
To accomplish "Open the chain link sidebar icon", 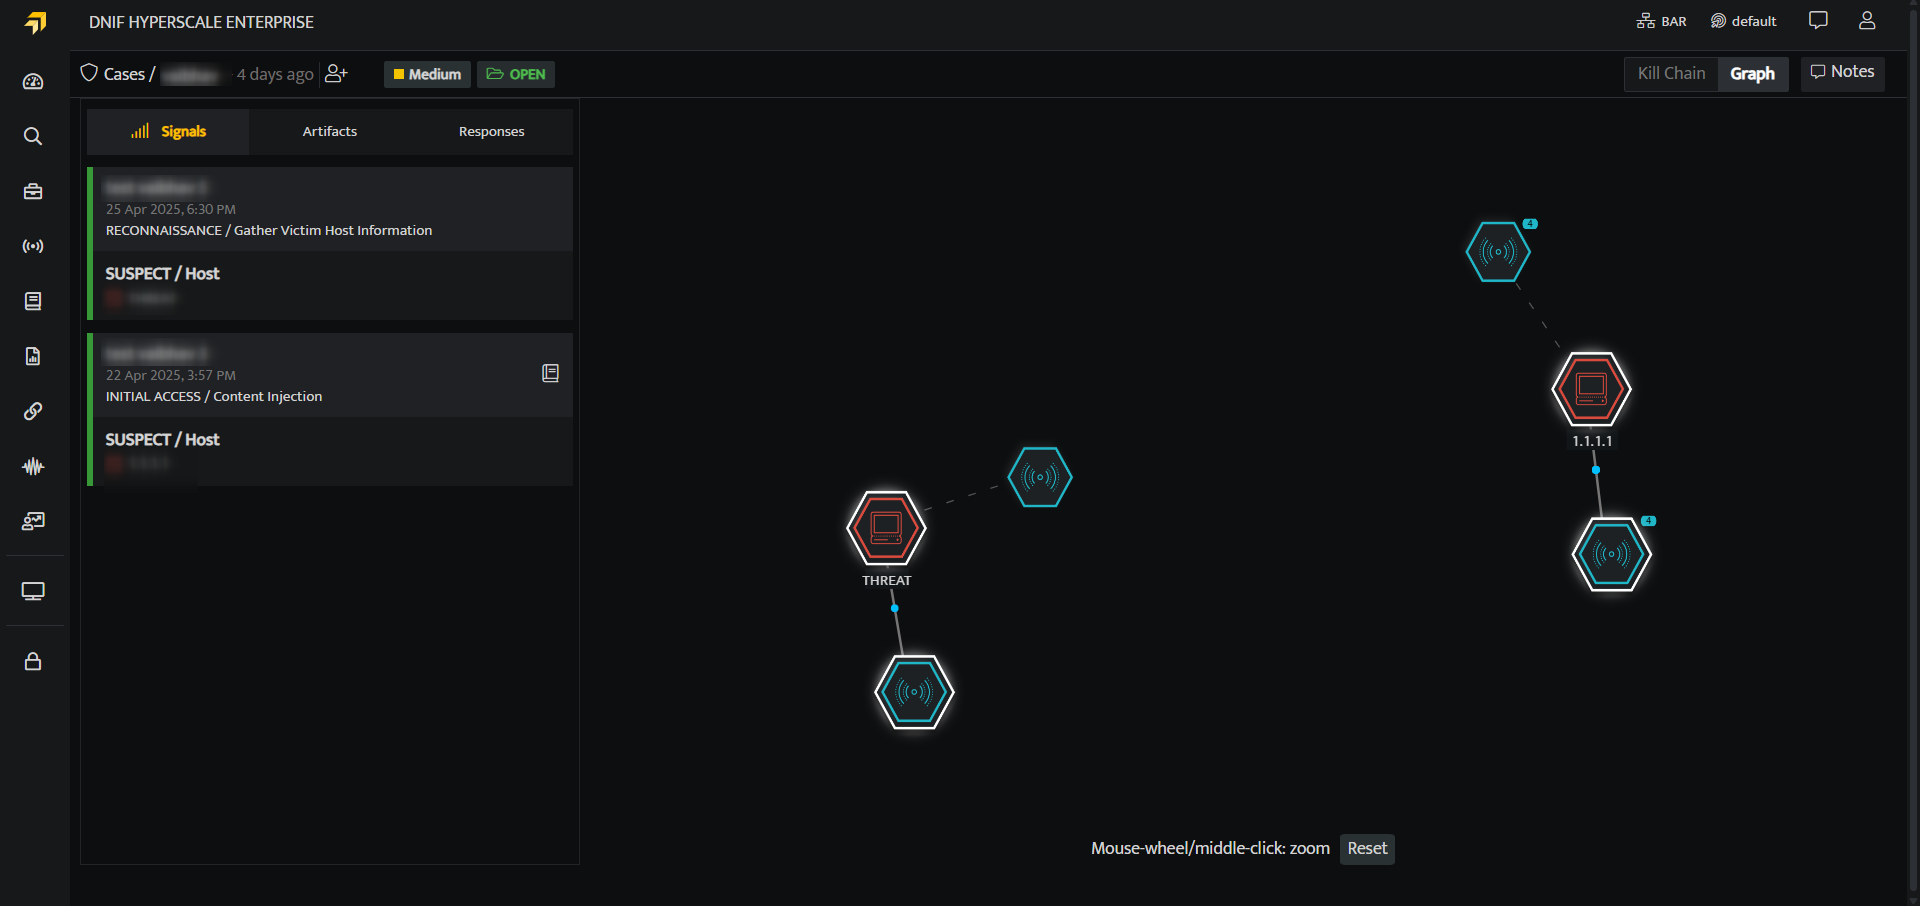I will click(33, 411).
